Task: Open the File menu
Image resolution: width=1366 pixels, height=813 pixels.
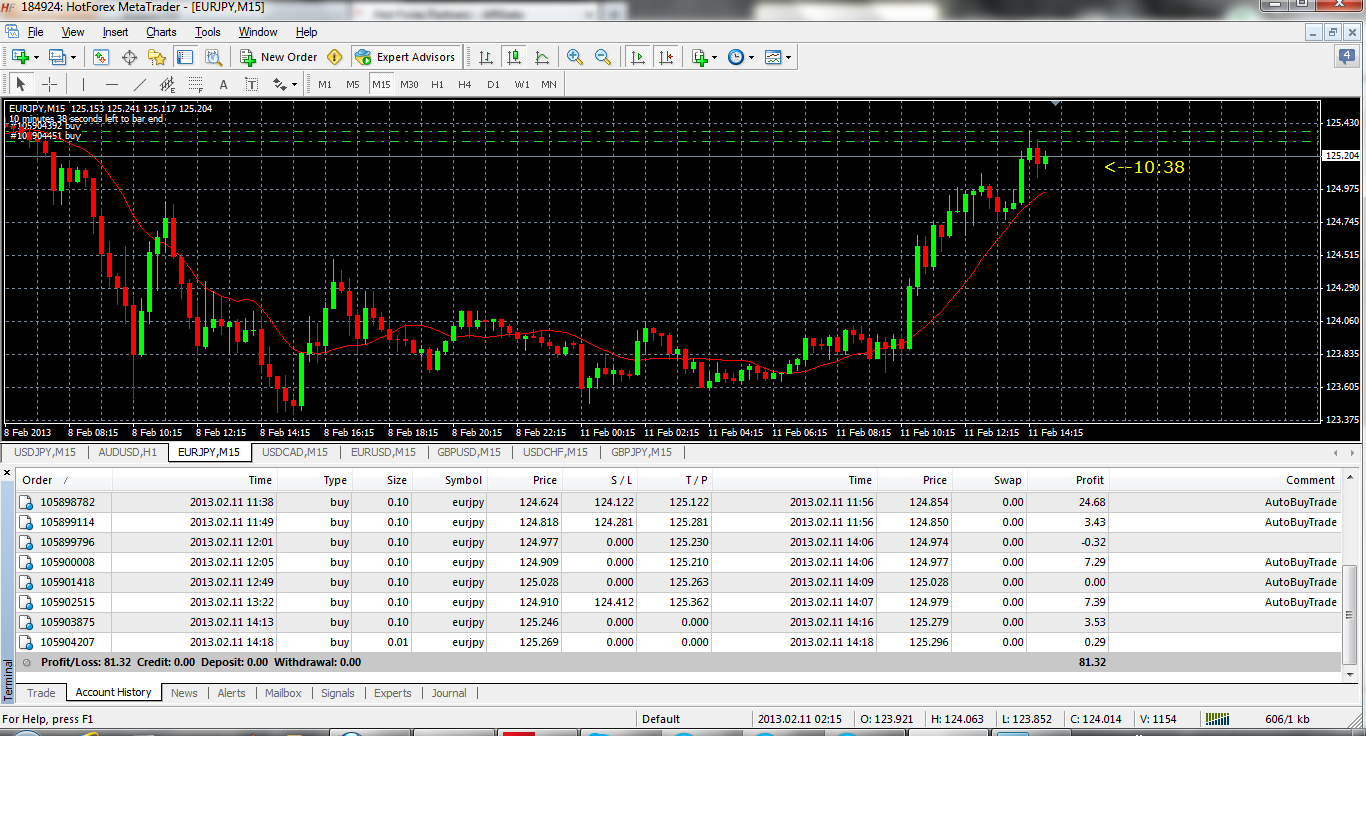Action: coord(36,32)
